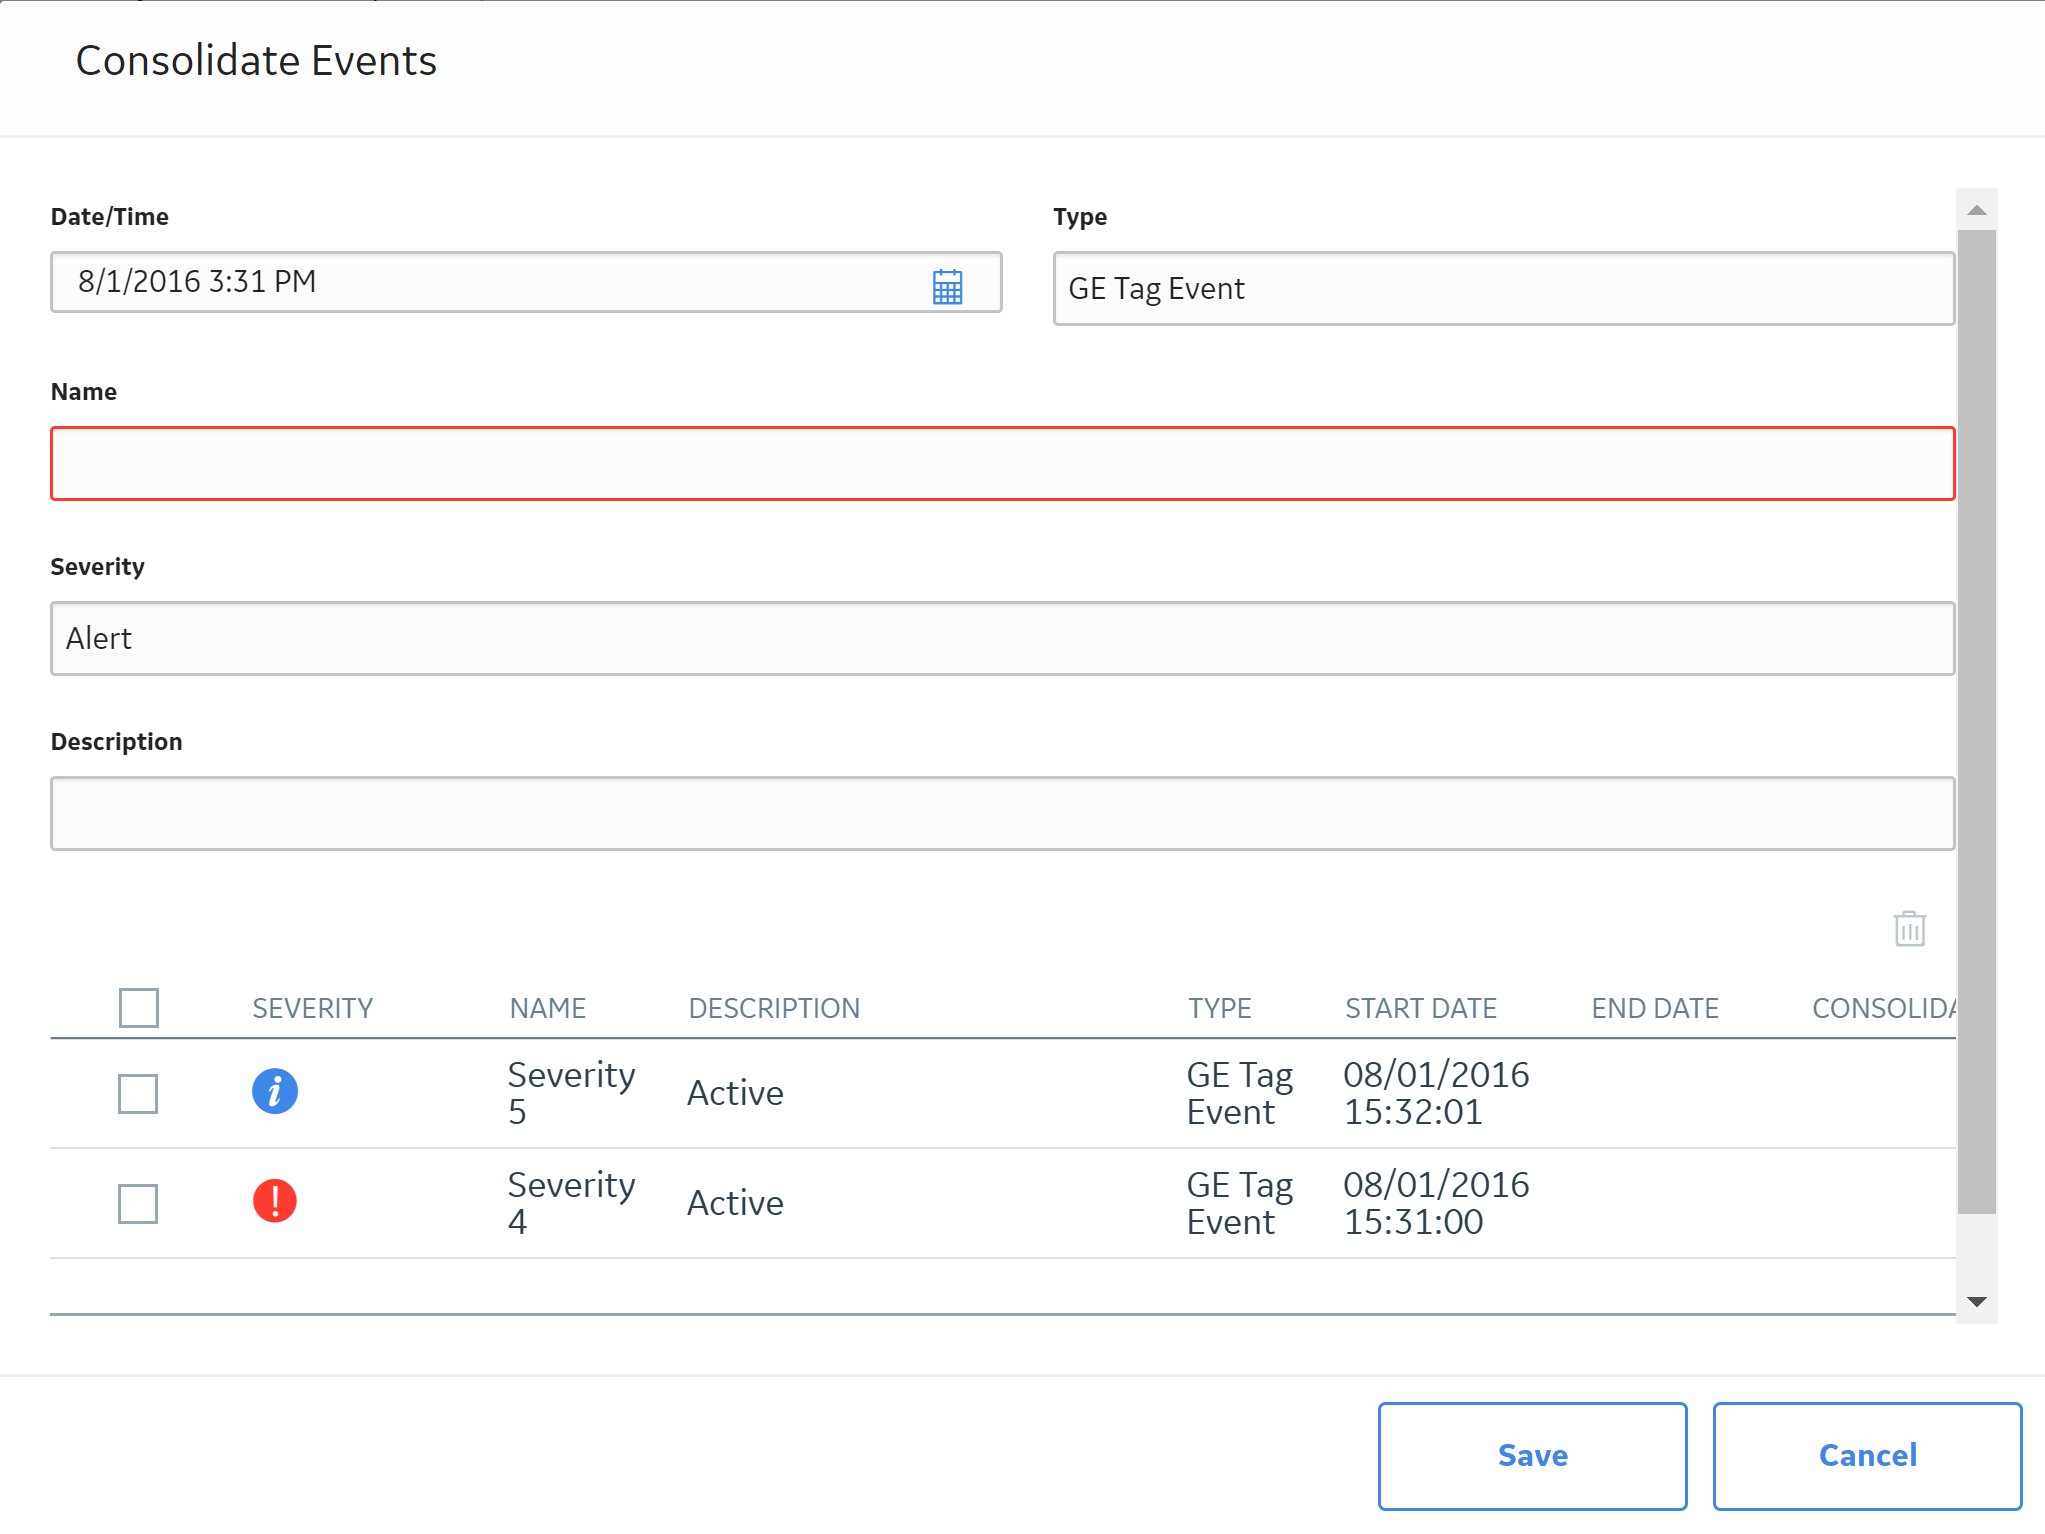This screenshot has width=2045, height=1534.
Task: Click the red alert severity icon
Action: 275,1201
